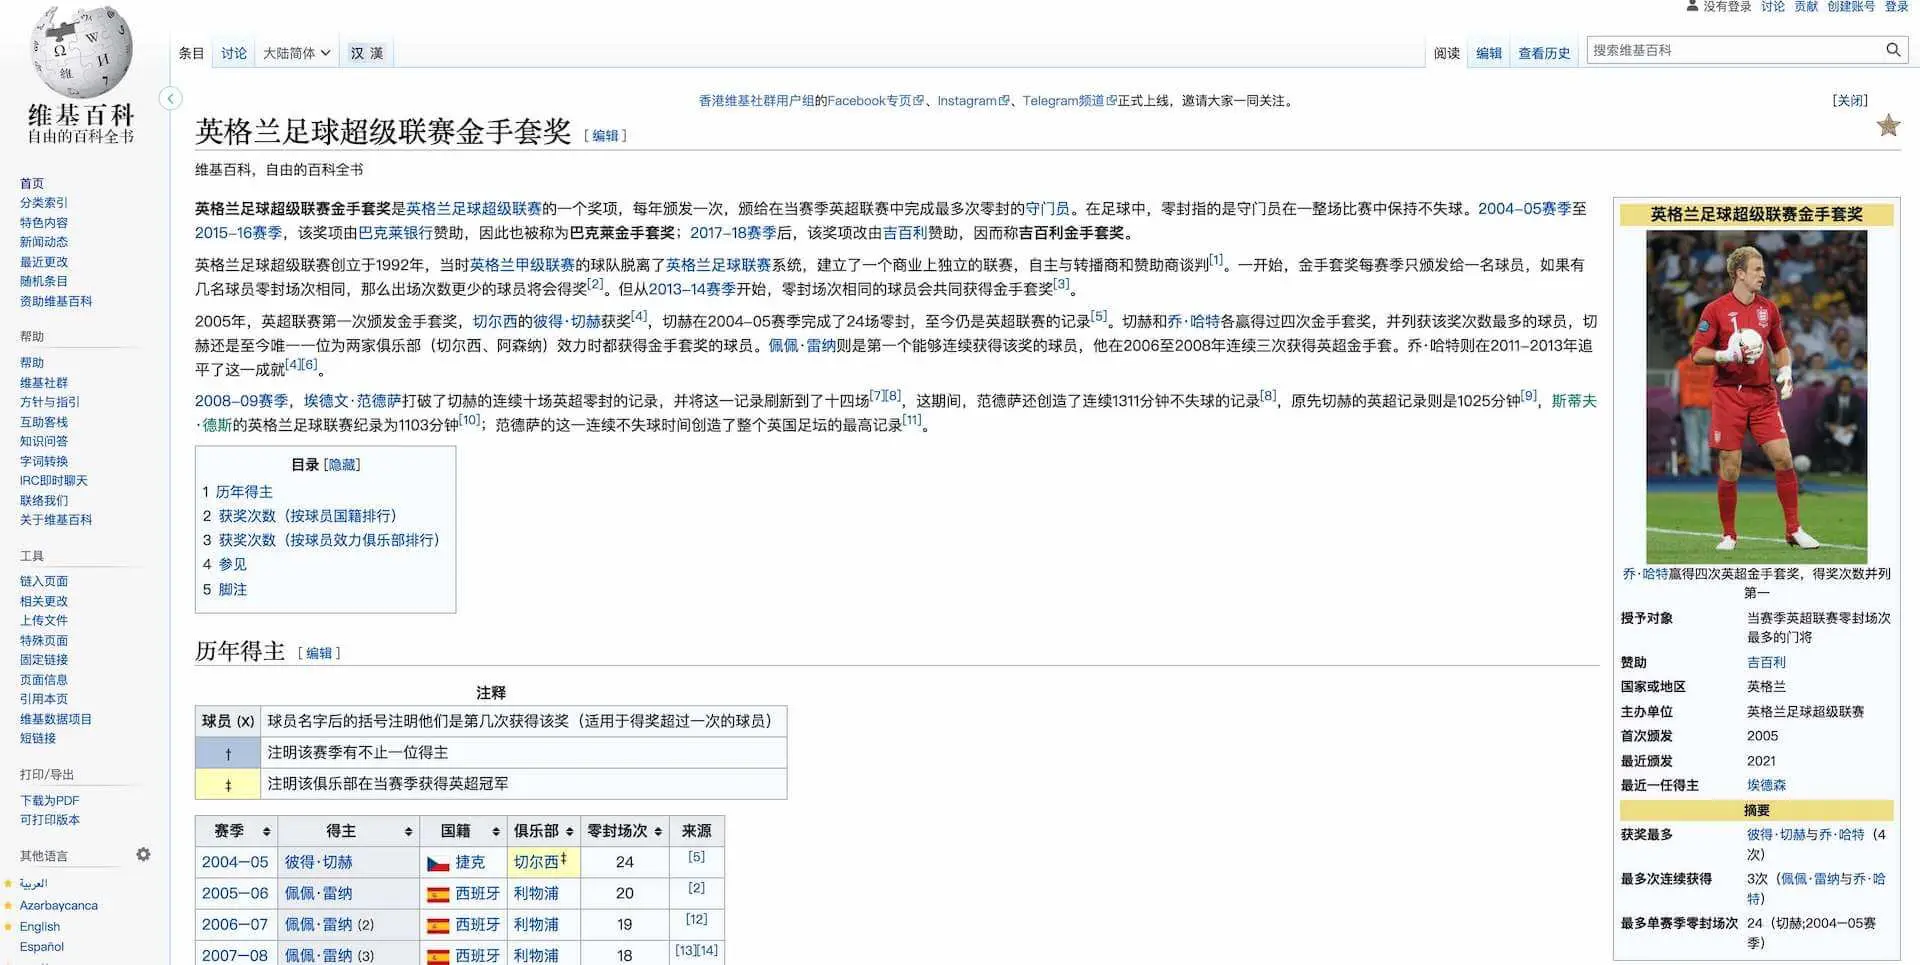Sort the table by 零封场次 column
1920x965 pixels.
tap(624, 831)
